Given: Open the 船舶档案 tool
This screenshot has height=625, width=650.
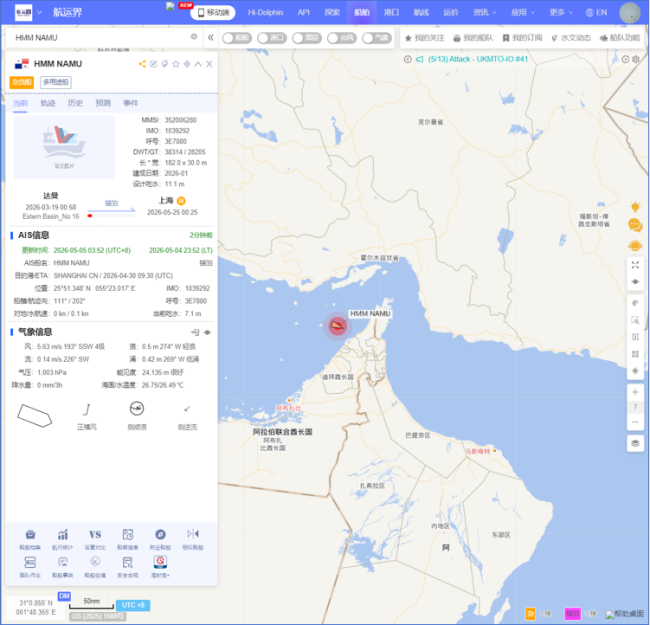Looking at the screenshot, I should 30,539.
